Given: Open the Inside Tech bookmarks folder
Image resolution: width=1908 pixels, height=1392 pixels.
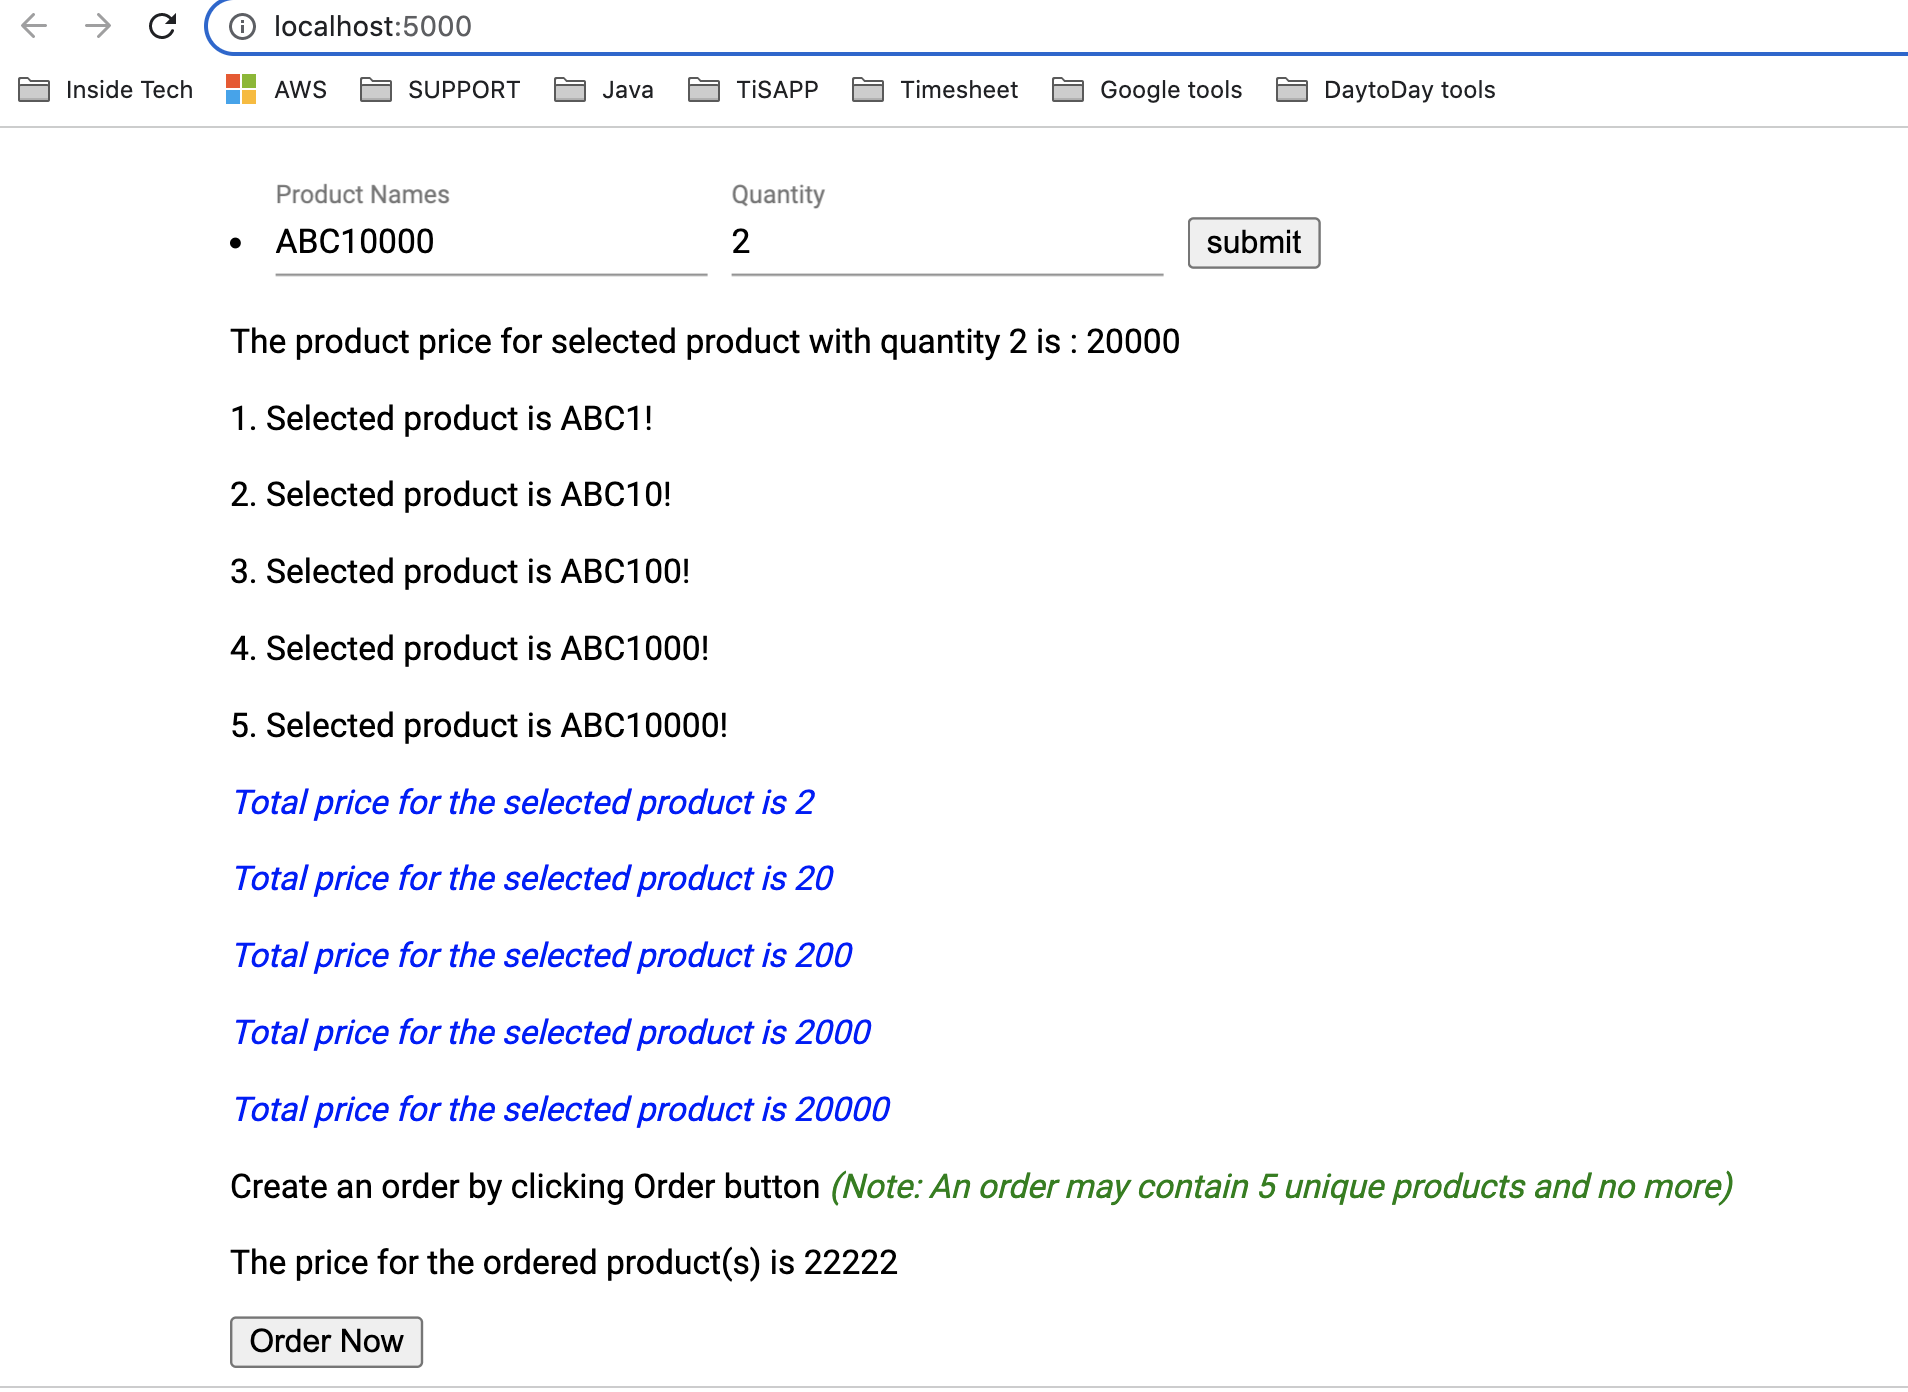Looking at the screenshot, I should click(x=33, y=89).
